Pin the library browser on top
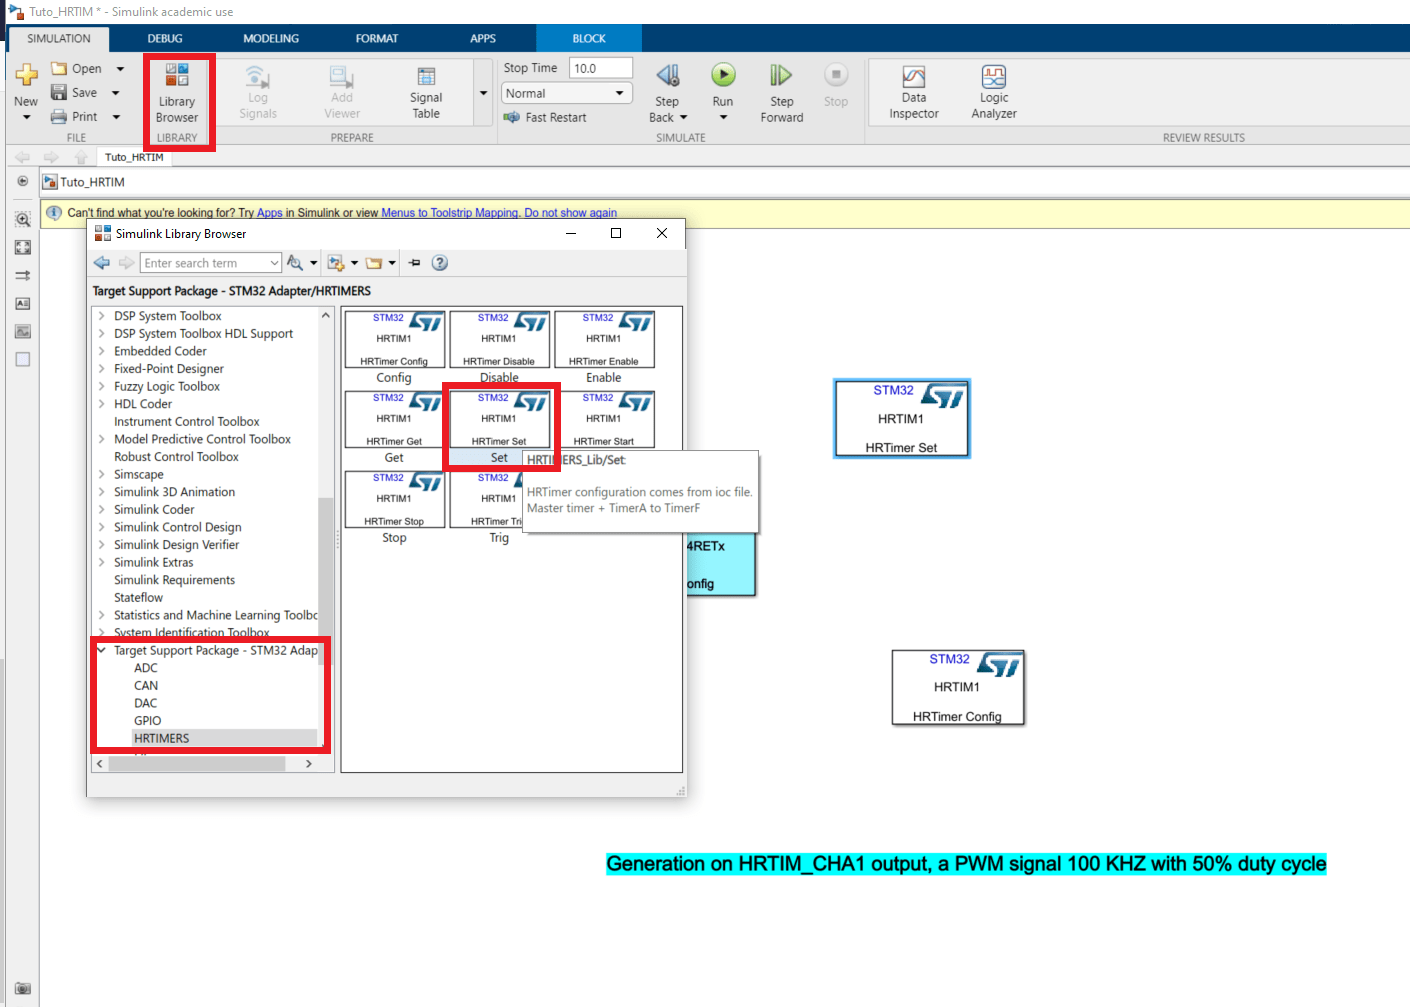1410x1007 pixels. pyautogui.click(x=415, y=263)
